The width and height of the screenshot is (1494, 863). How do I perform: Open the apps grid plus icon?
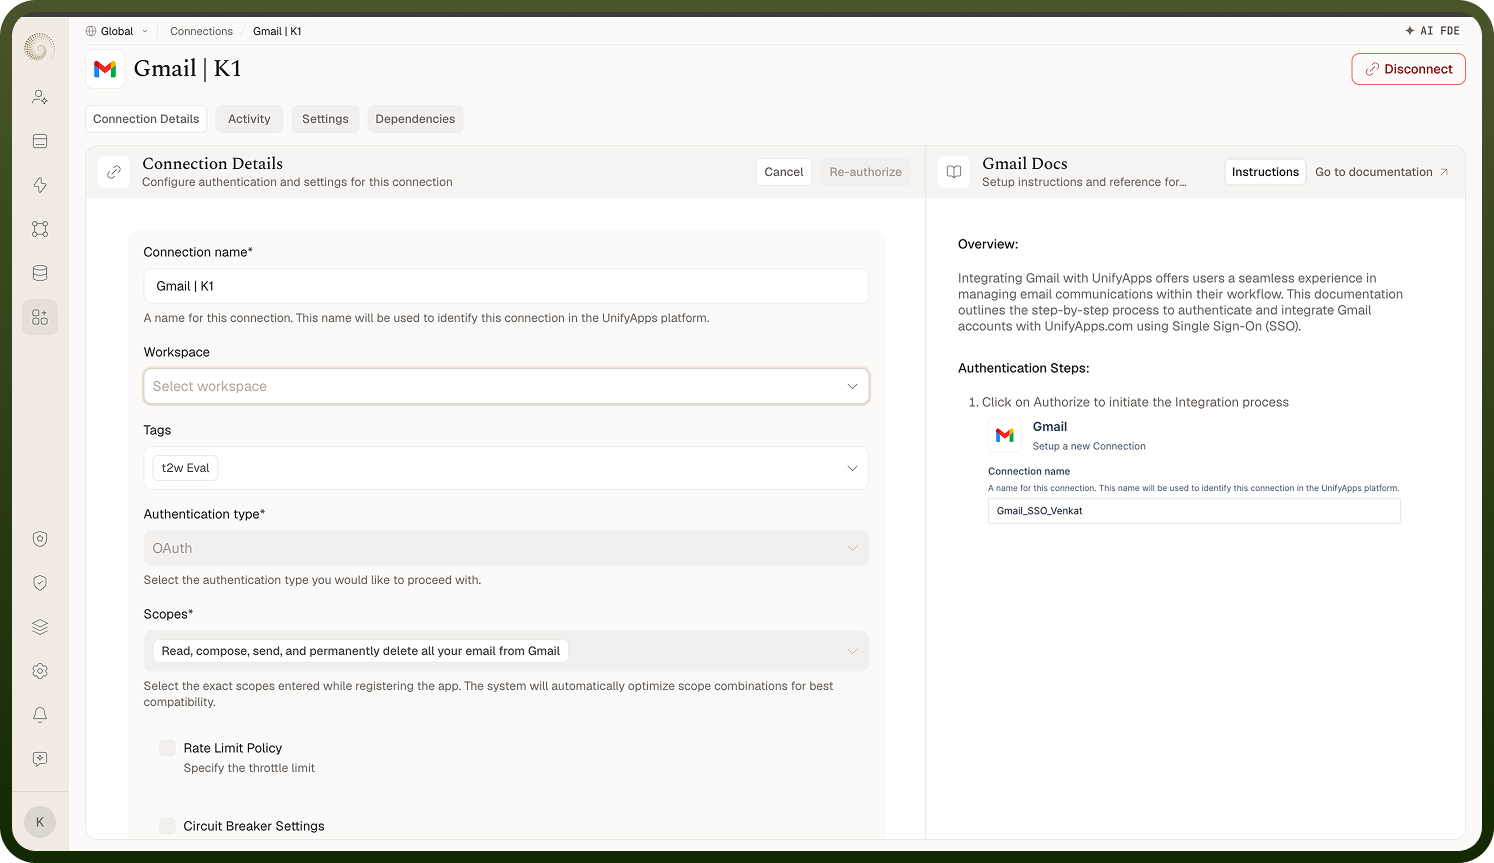[x=40, y=317]
